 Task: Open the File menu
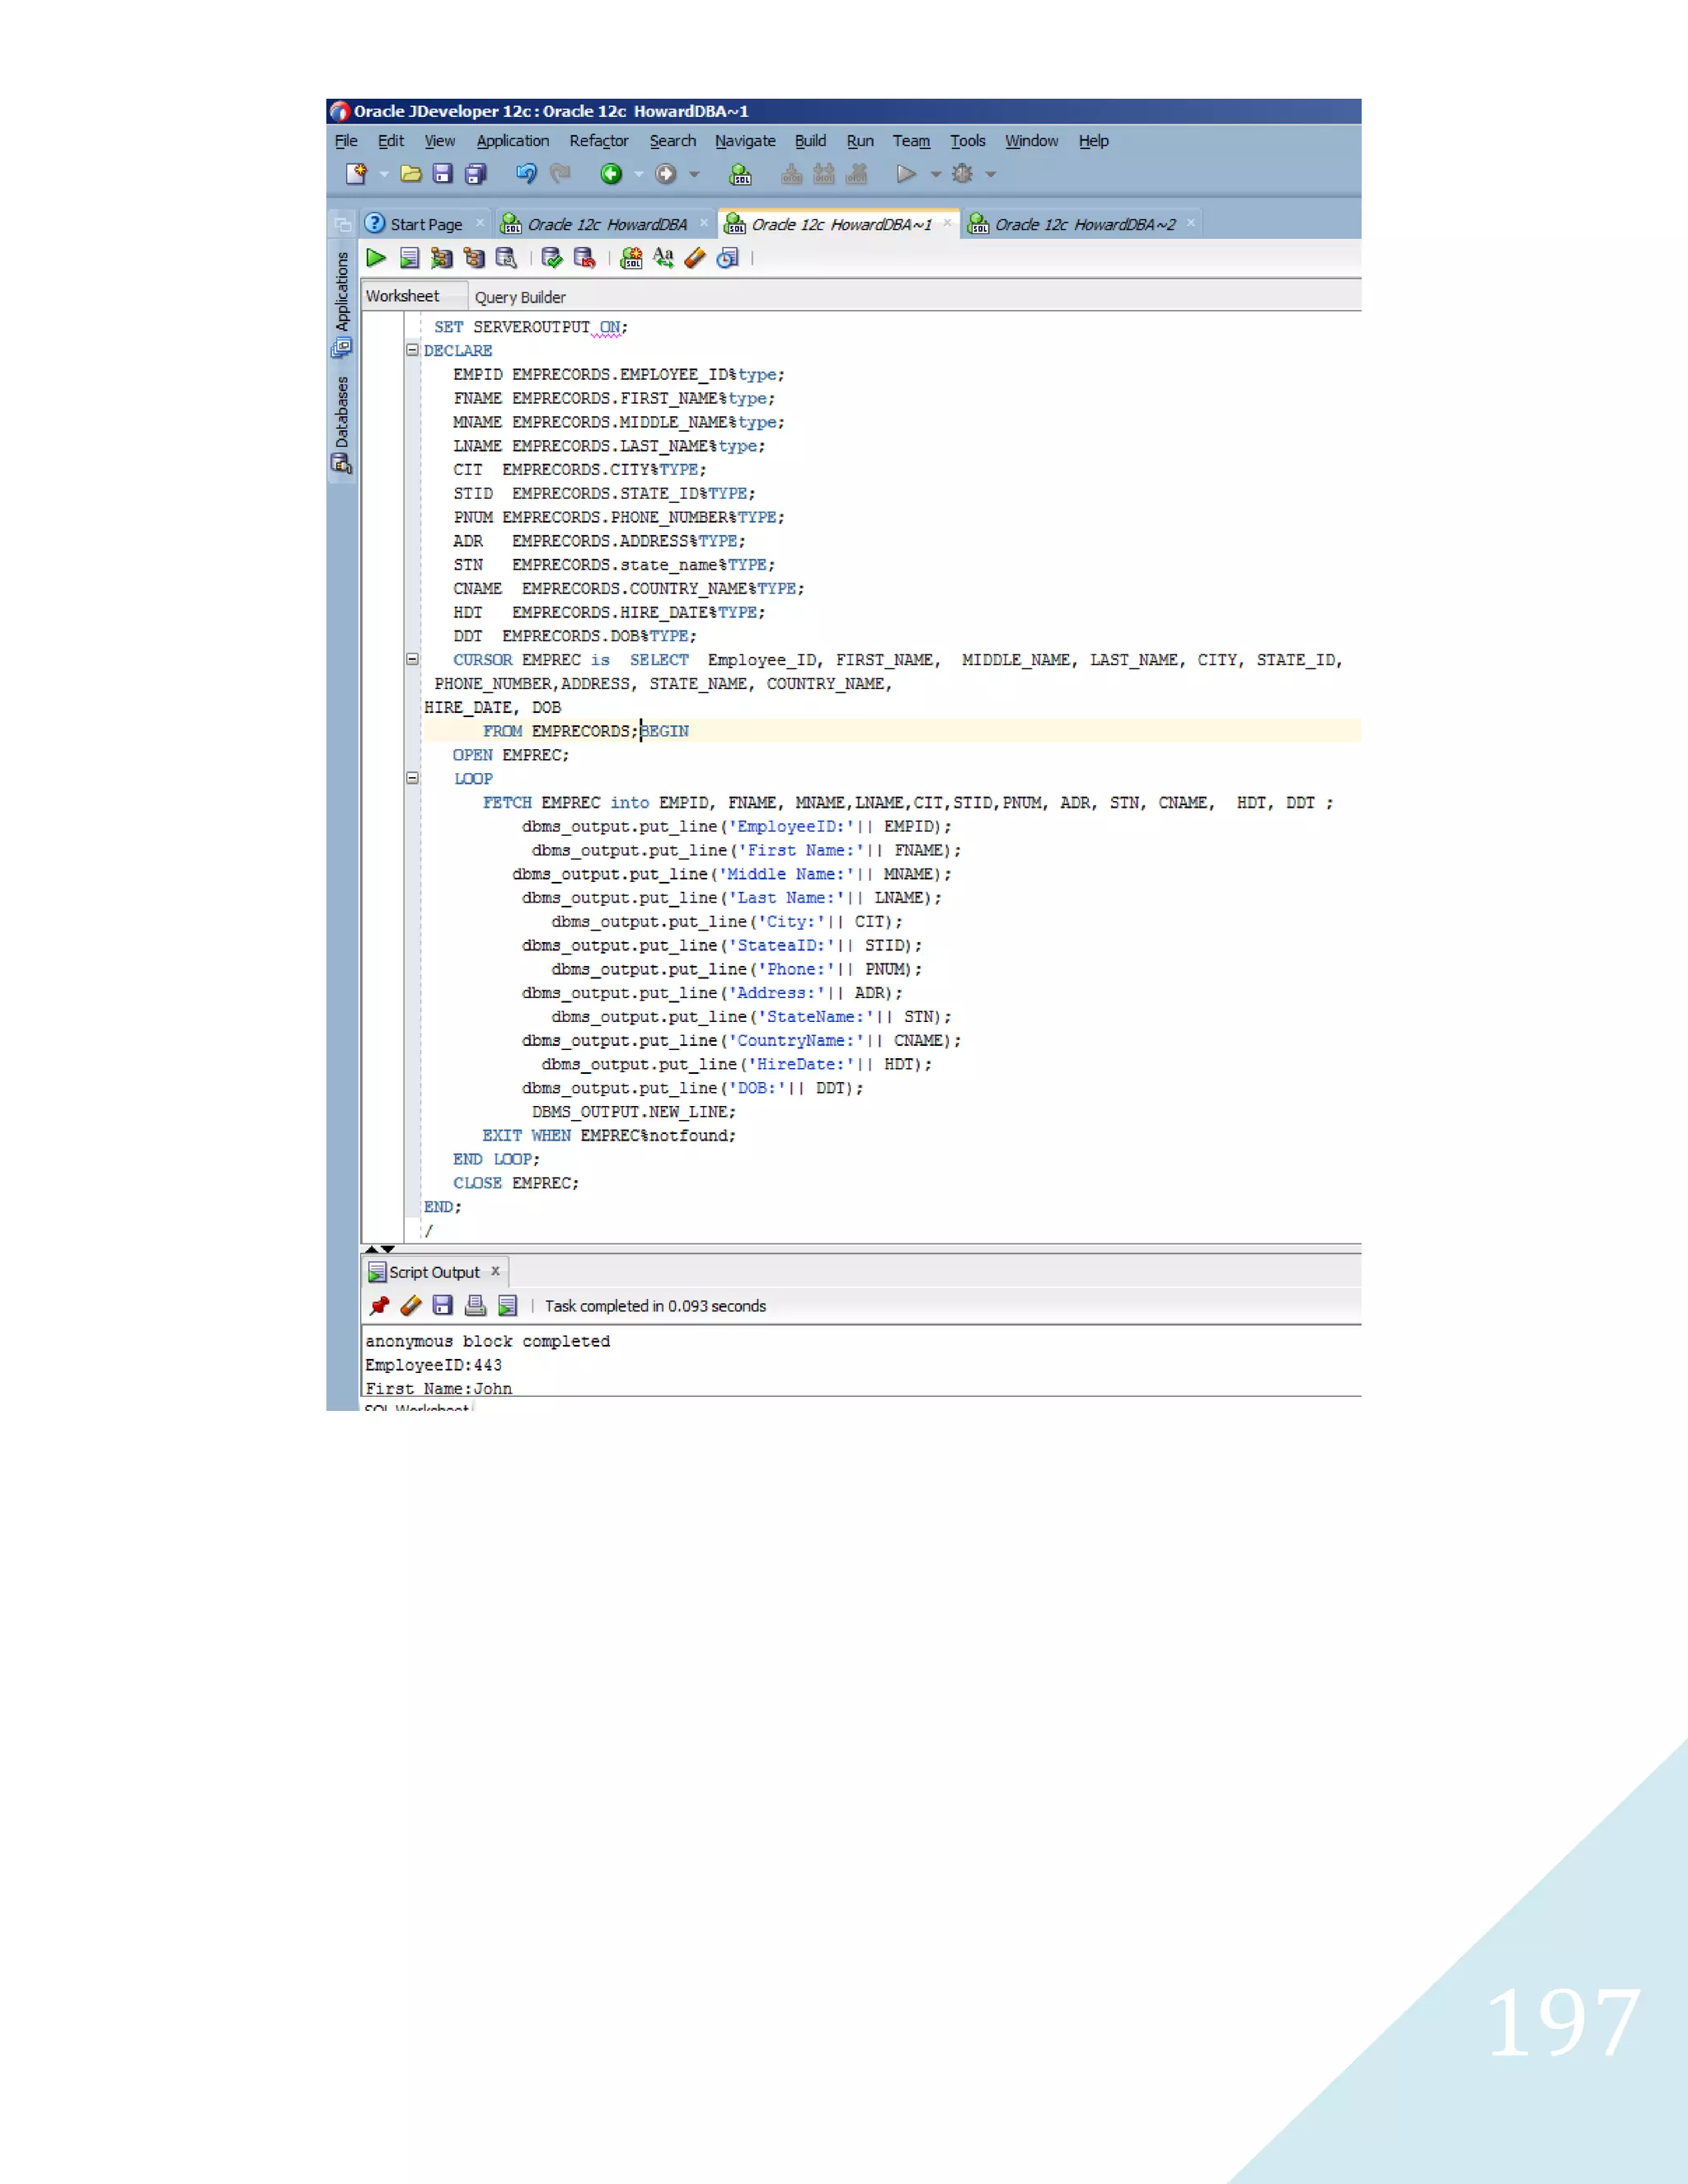tap(346, 141)
